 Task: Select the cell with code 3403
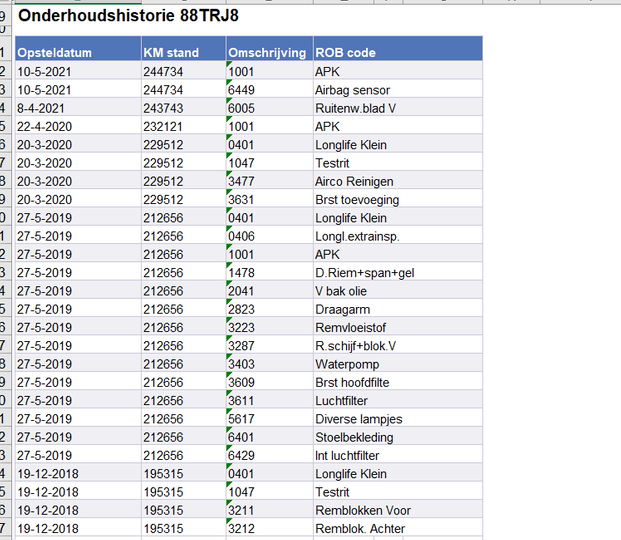click(x=269, y=364)
